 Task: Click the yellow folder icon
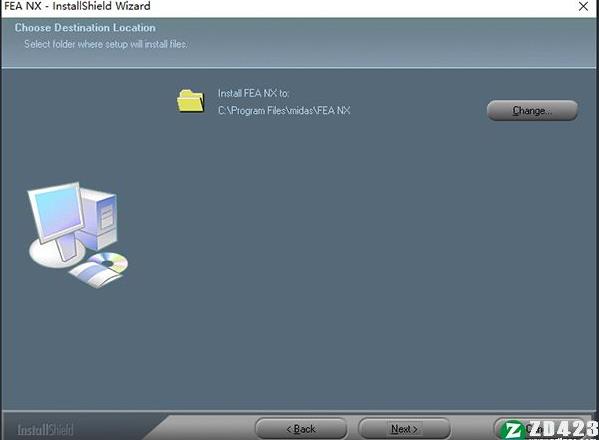click(190, 100)
